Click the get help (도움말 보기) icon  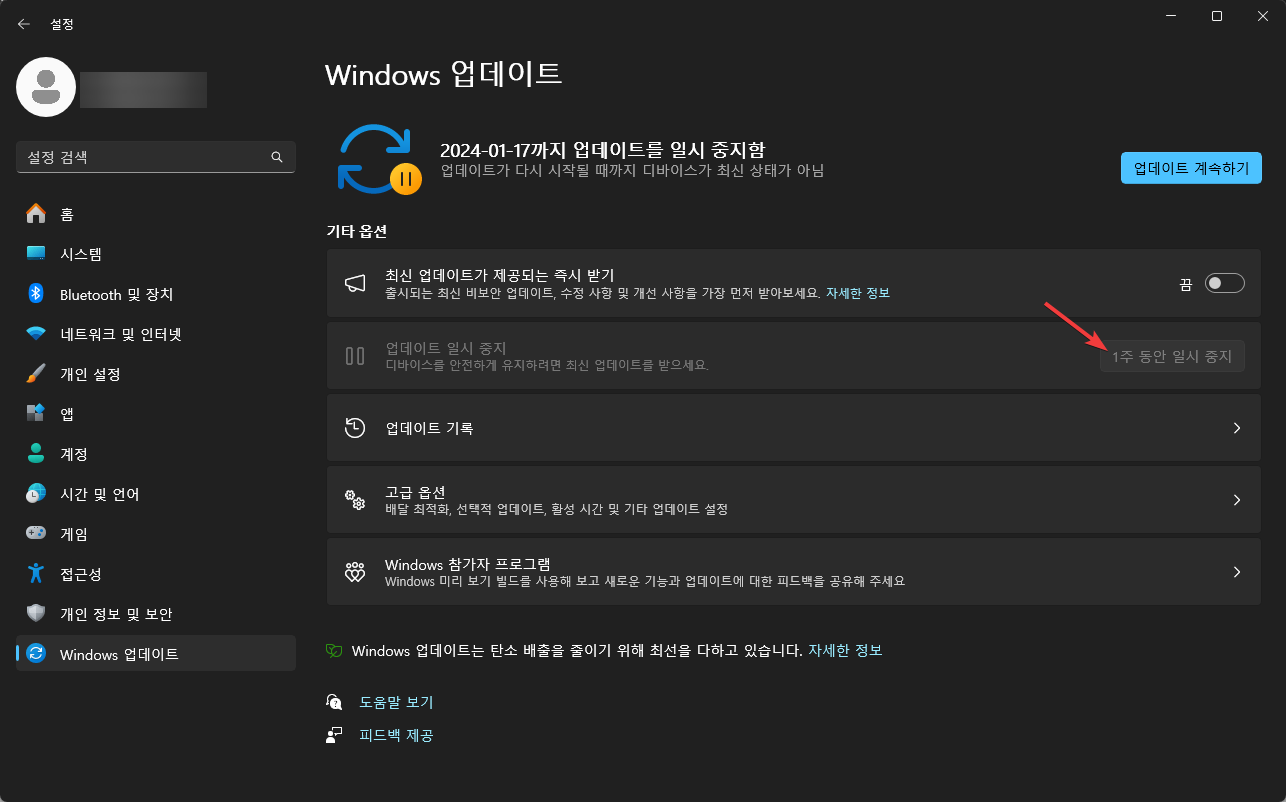pos(335,702)
